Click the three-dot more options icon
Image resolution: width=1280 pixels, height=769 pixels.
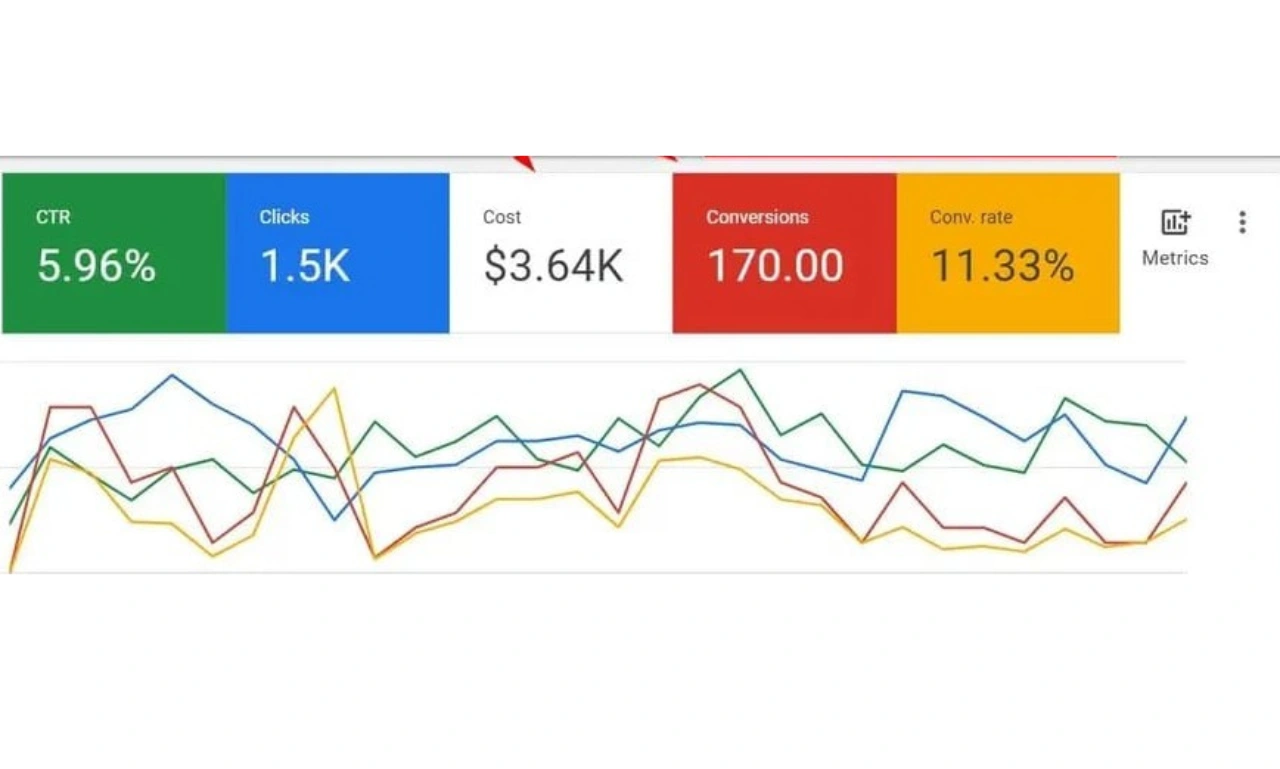1242,222
